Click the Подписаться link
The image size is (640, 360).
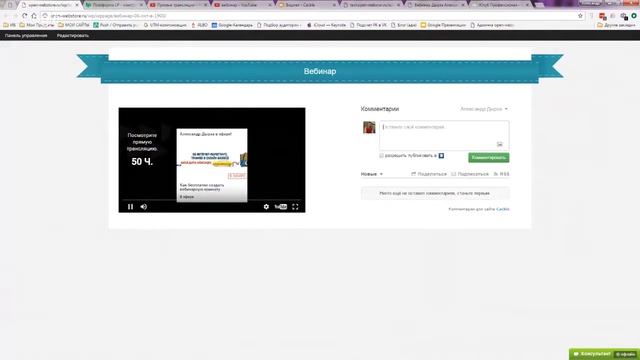point(470,174)
